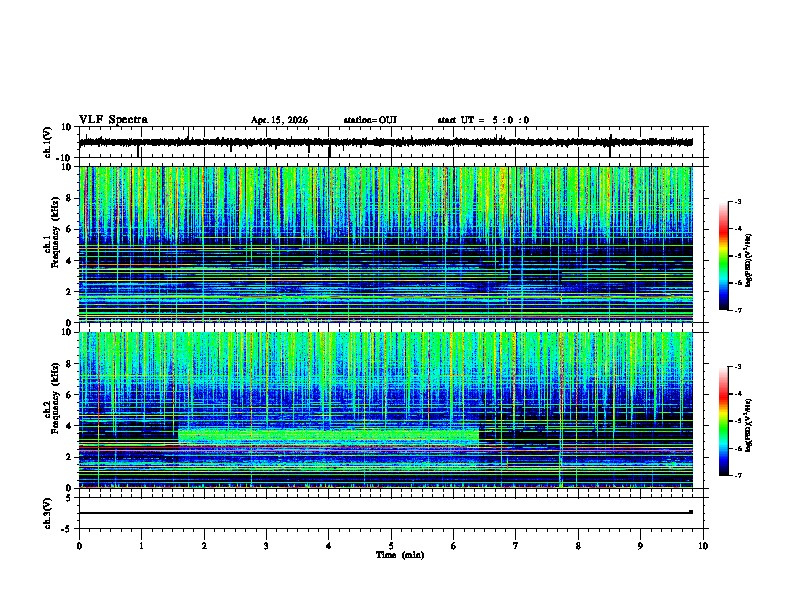Click the -3 value on ch.1 color scale
The height and width of the screenshot is (612, 792).
[x=737, y=202]
